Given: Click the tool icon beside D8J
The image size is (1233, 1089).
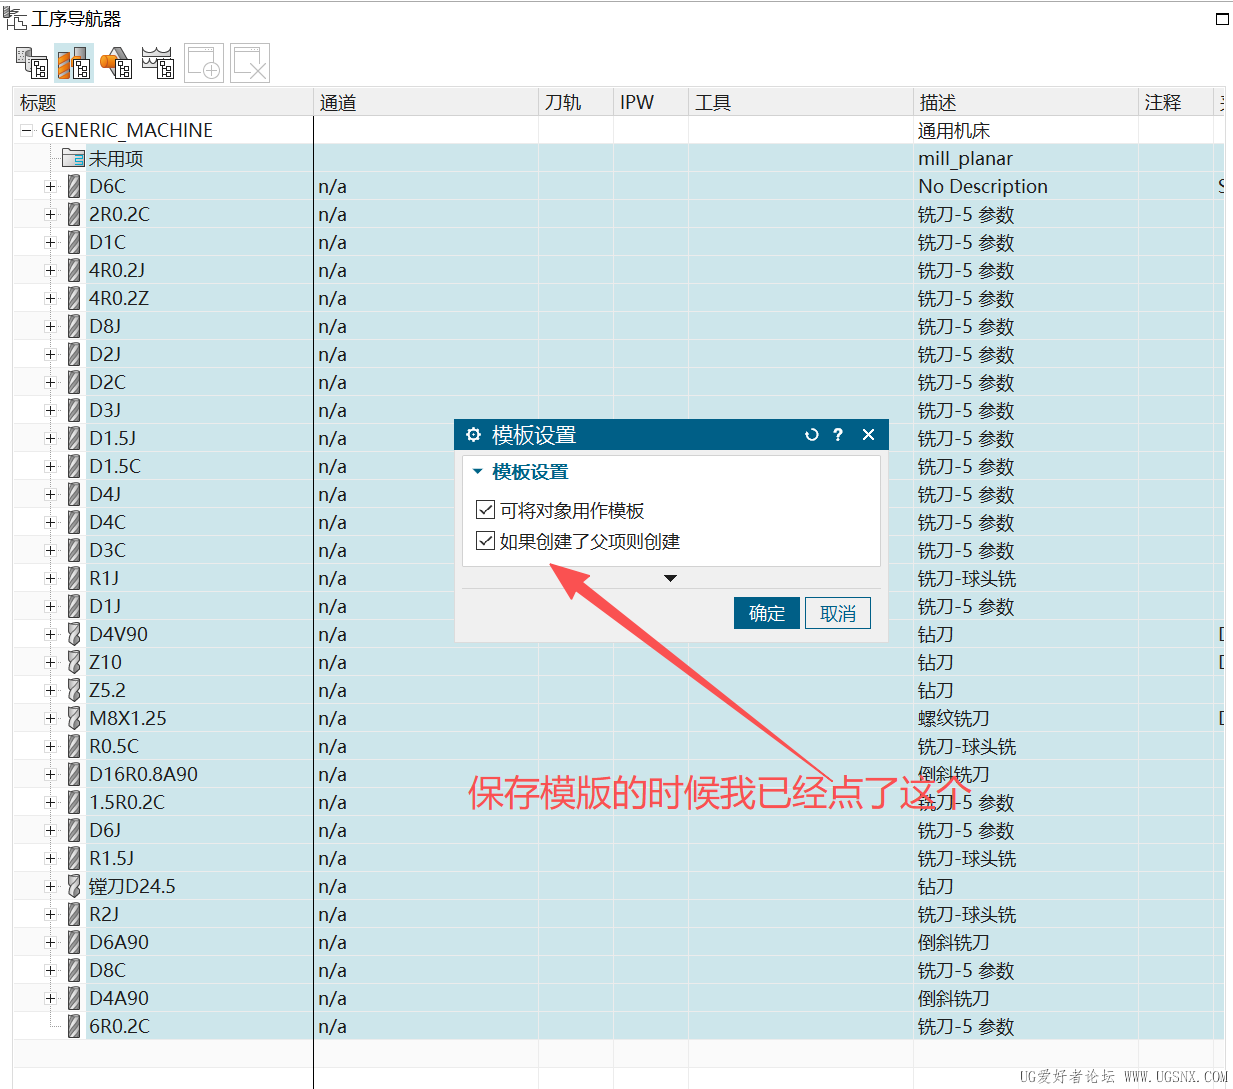Looking at the screenshot, I should pyautogui.click(x=74, y=326).
